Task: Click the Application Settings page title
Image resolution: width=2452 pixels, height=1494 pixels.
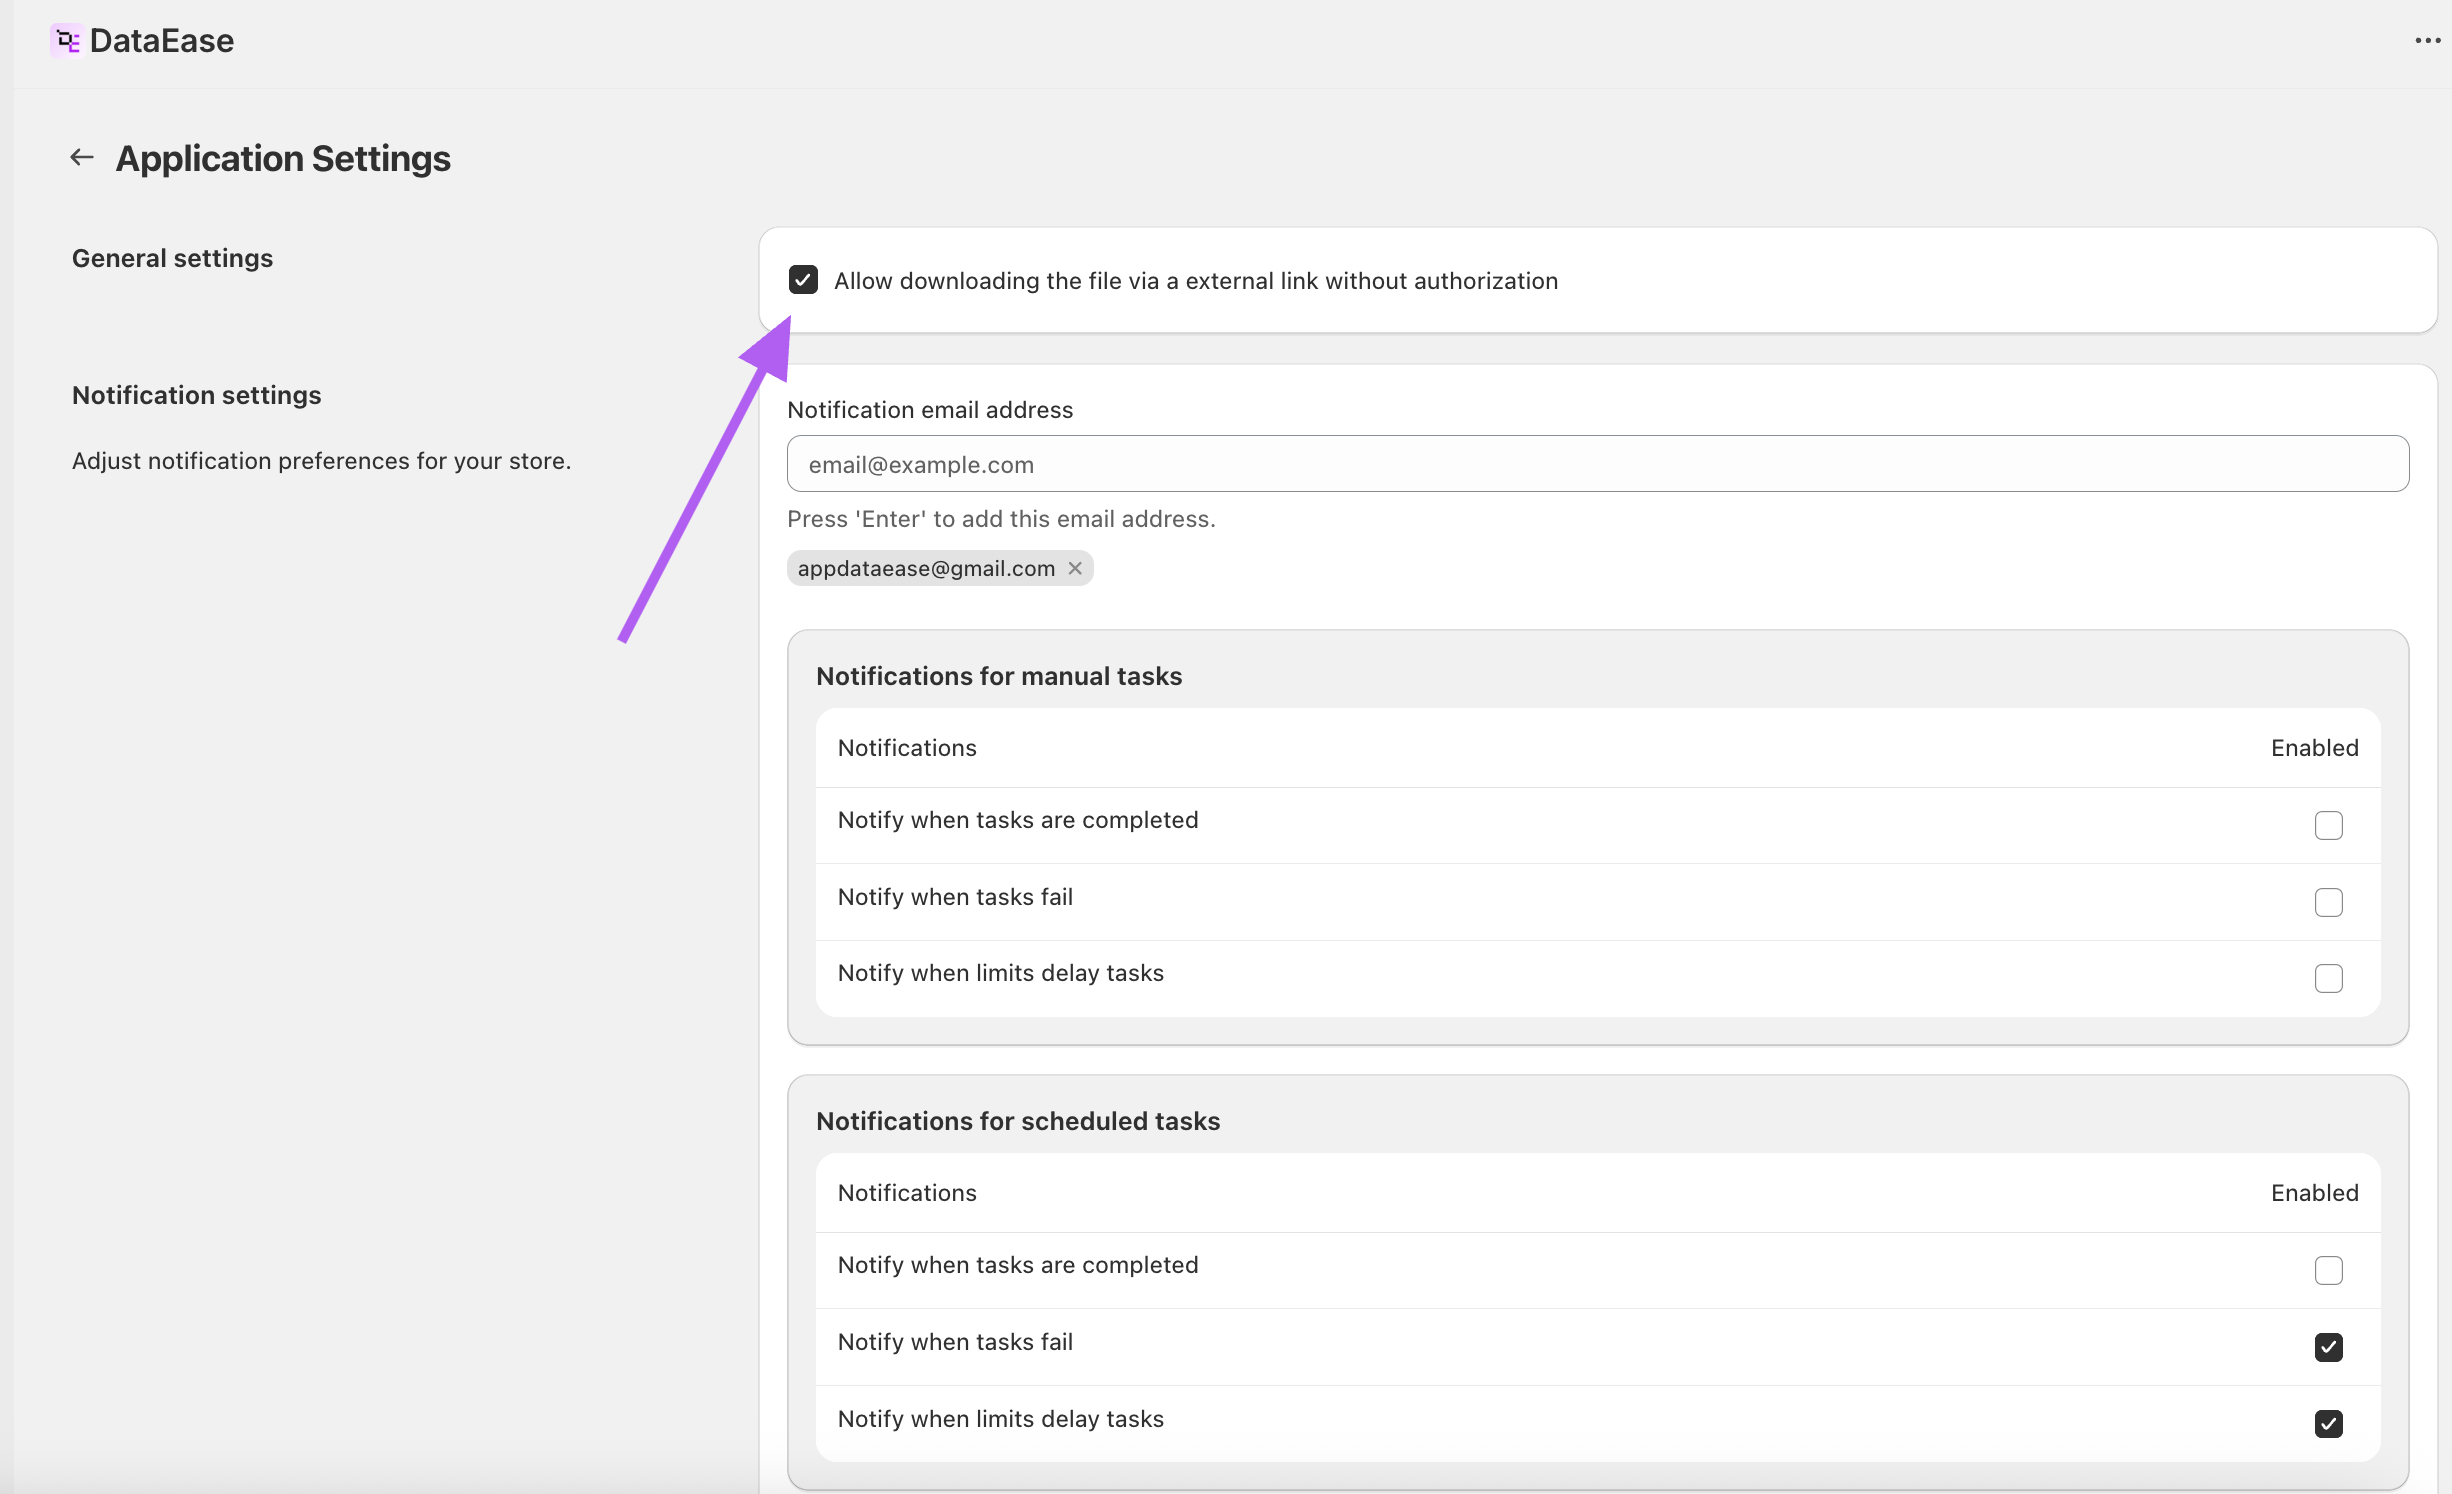Action: coord(283,158)
